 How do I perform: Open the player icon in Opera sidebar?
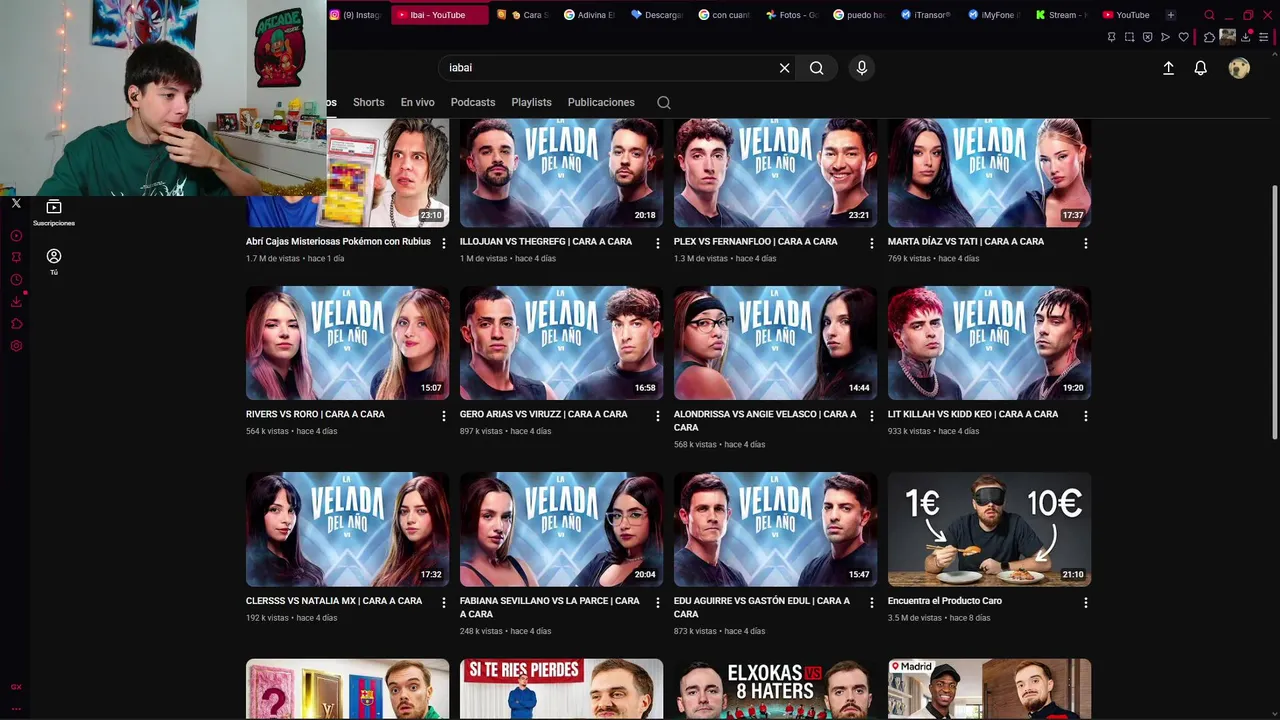pos(16,236)
